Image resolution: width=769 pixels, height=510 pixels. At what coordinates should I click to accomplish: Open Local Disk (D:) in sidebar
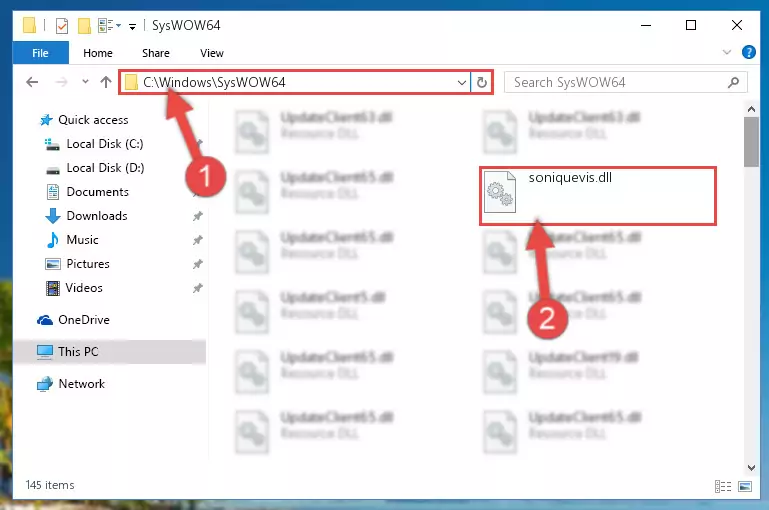tap(105, 168)
